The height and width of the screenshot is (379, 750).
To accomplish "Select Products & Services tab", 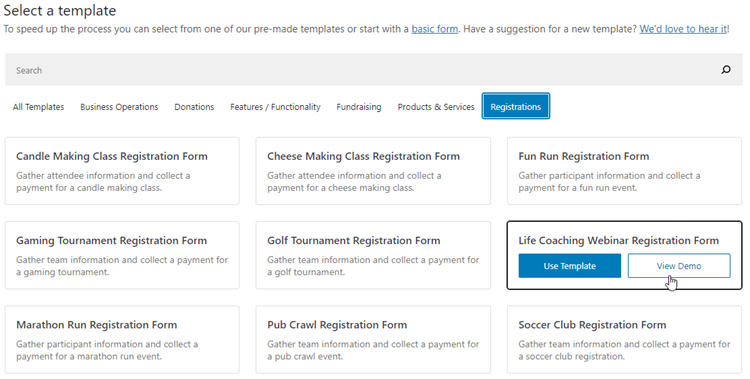I will click(x=436, y=107).
